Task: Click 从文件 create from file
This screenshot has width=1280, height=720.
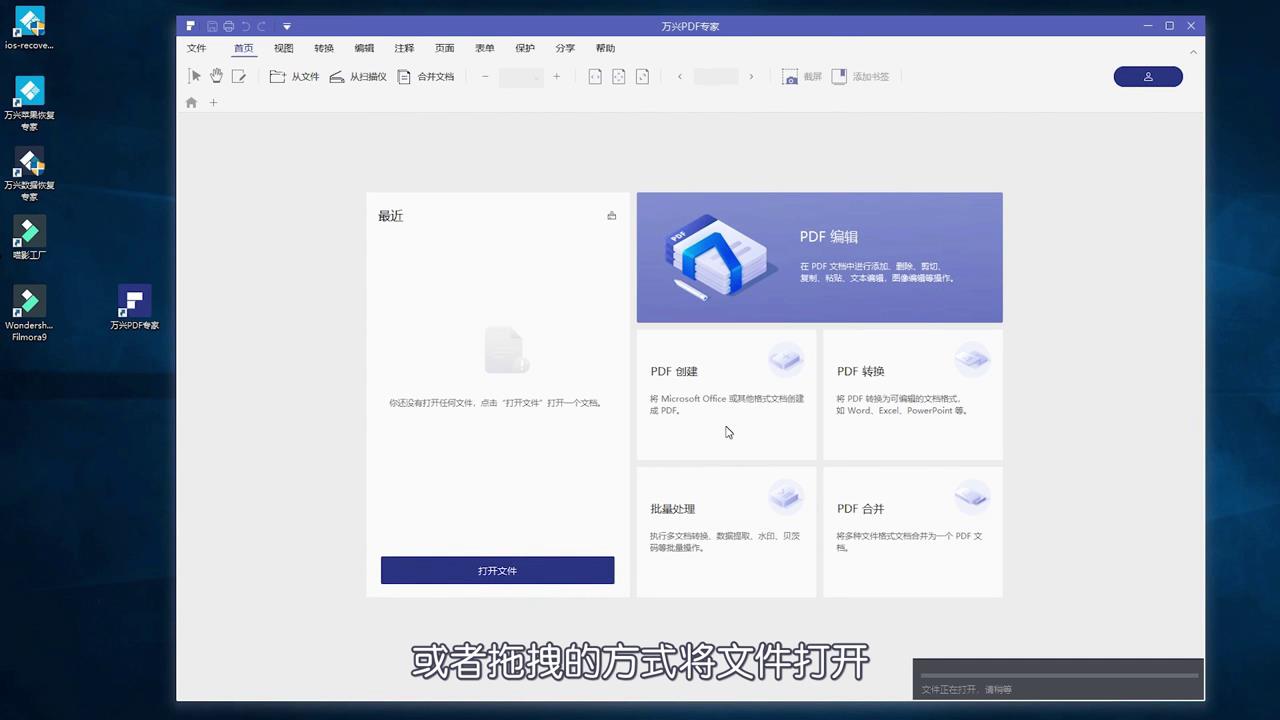Action: tap(294, 76)
